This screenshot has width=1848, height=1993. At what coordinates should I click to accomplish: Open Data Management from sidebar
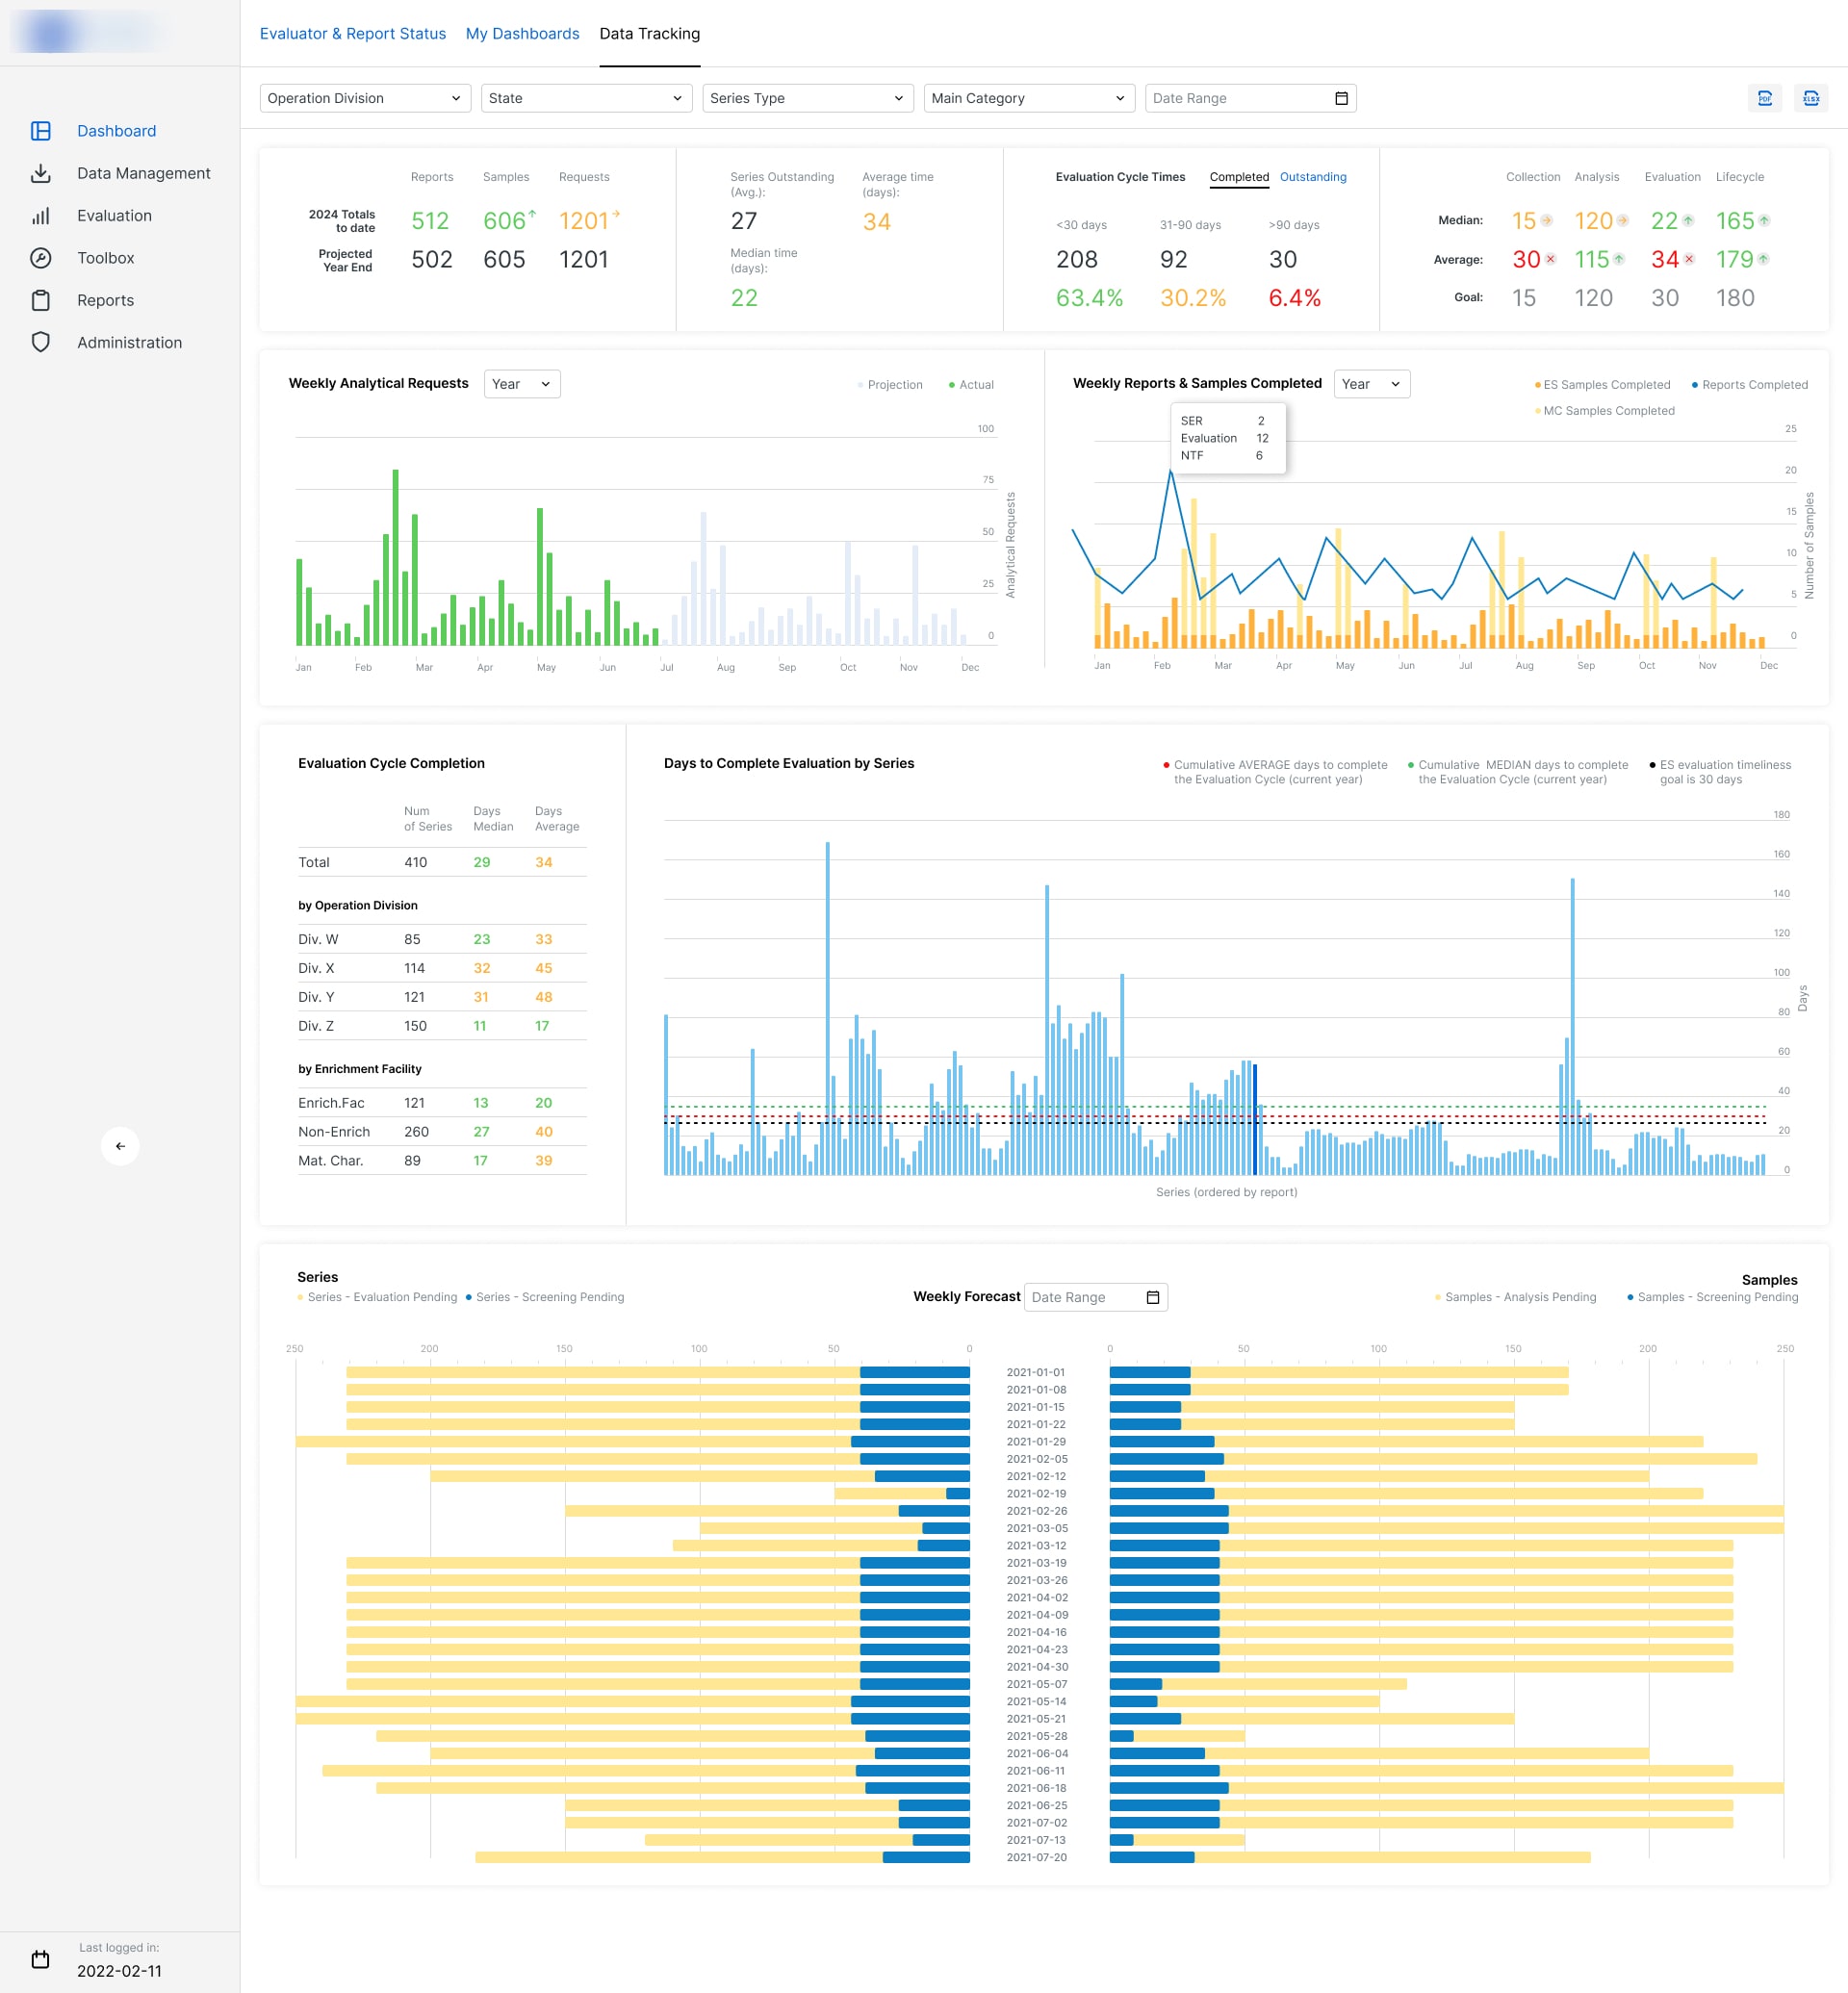[x=143, y=173]
